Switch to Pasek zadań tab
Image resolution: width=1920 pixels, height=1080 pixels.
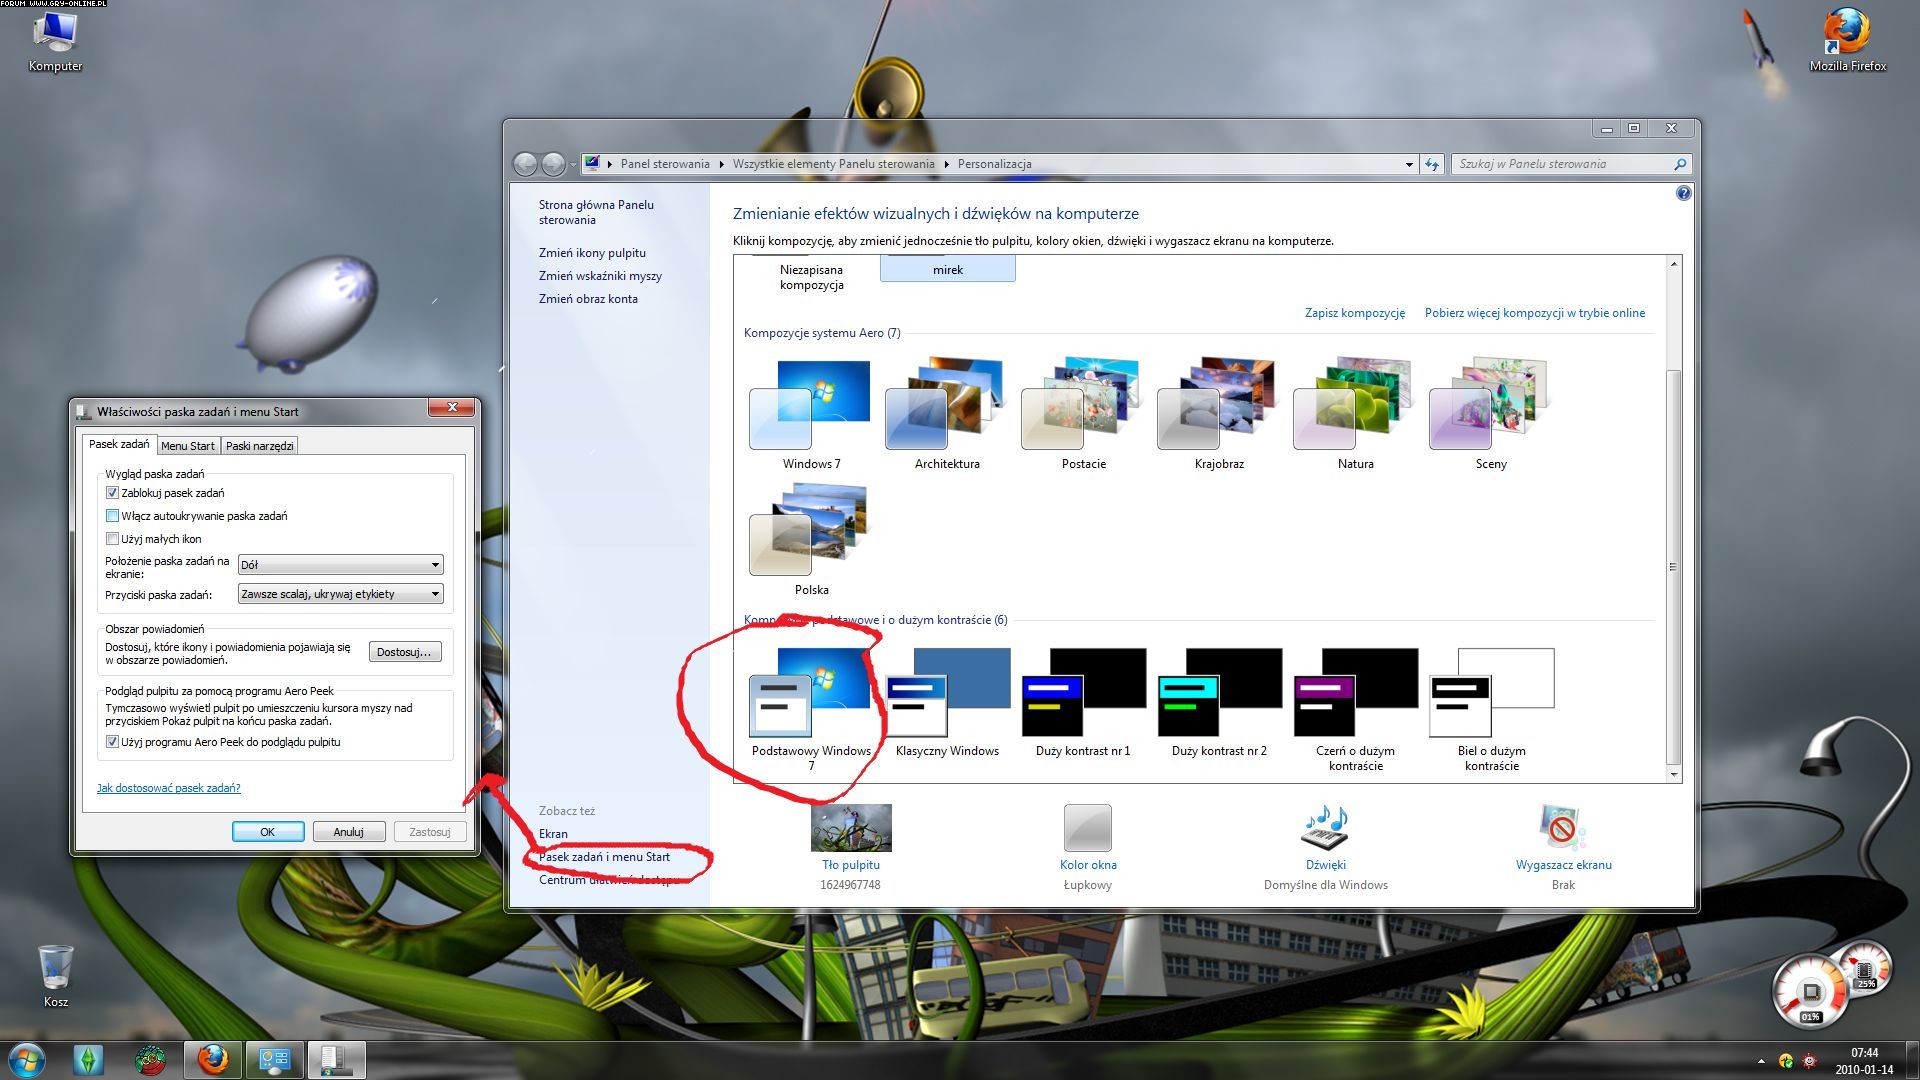coord(119,444)
